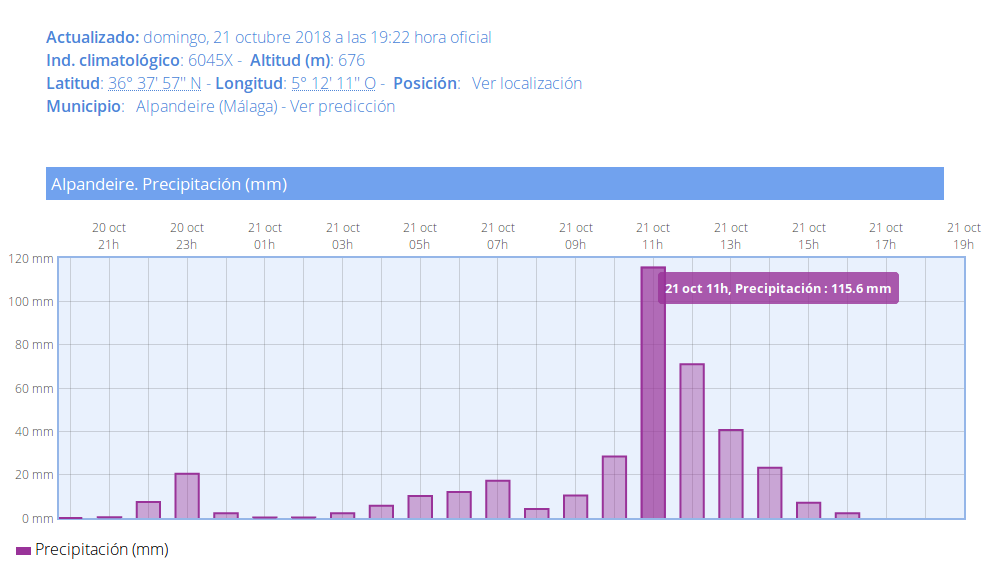The image size is (985, 586).
Task: Toggle the Precipitación (mm) legend series
Action: coord(101,549)
